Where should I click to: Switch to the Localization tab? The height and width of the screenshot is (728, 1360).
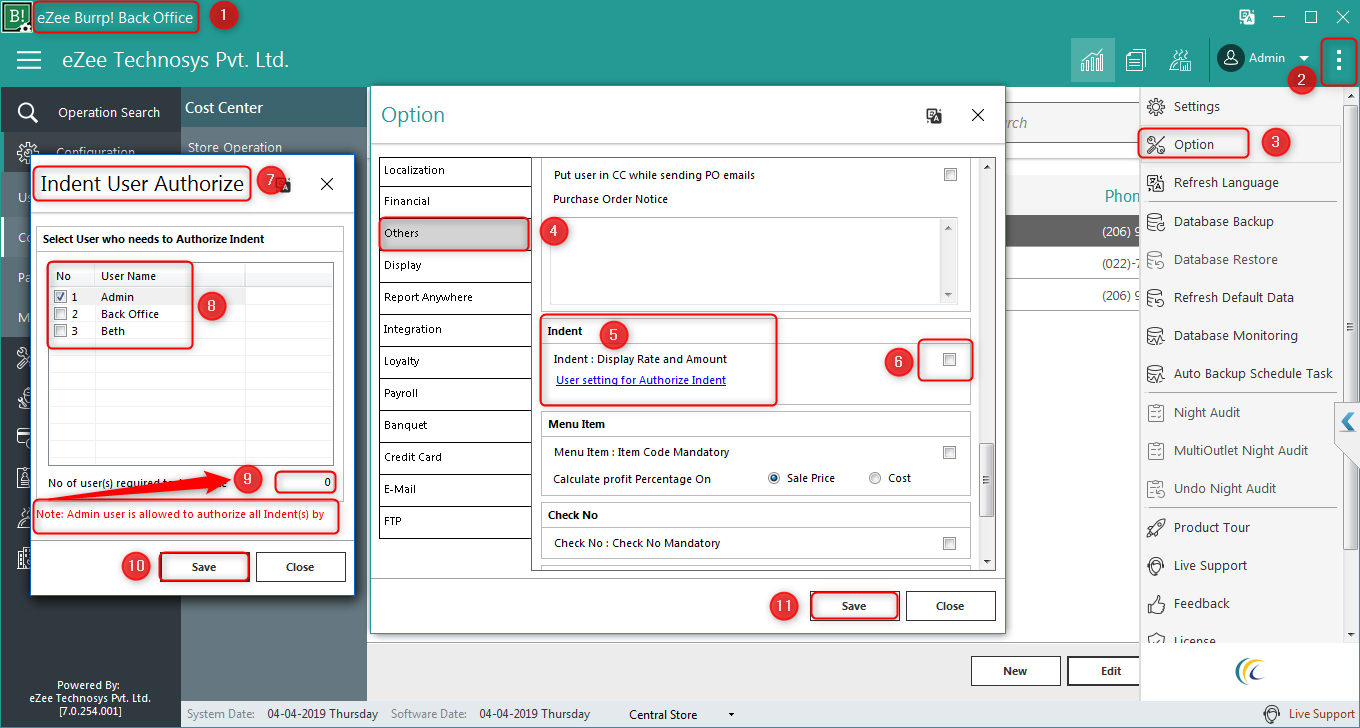tap(455, 170)
